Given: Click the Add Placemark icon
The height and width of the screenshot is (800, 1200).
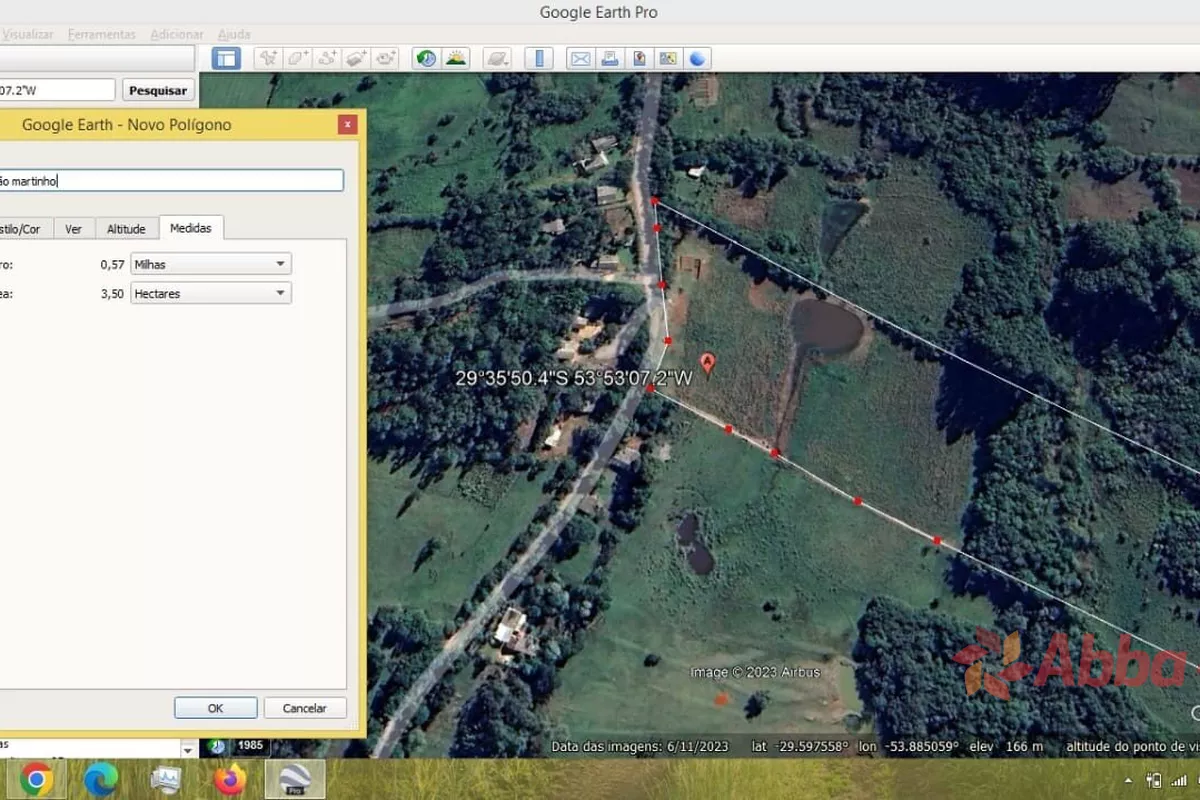Looking at the screenshot, I should [x=268, y=58].
